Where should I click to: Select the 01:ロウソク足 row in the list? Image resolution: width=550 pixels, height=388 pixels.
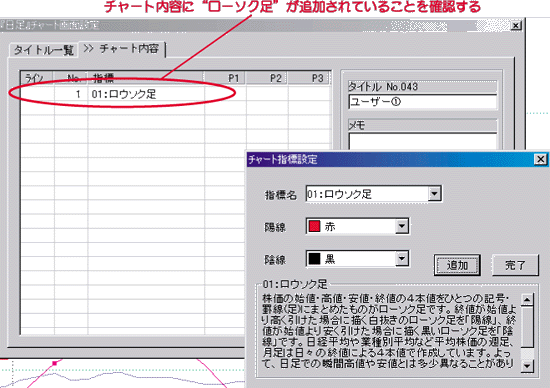pyautogui.click(x=175, y=94)
